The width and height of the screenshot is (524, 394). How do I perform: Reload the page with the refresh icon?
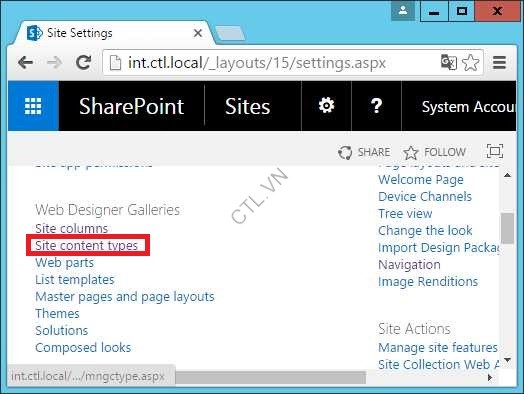(x=84, y=62)
